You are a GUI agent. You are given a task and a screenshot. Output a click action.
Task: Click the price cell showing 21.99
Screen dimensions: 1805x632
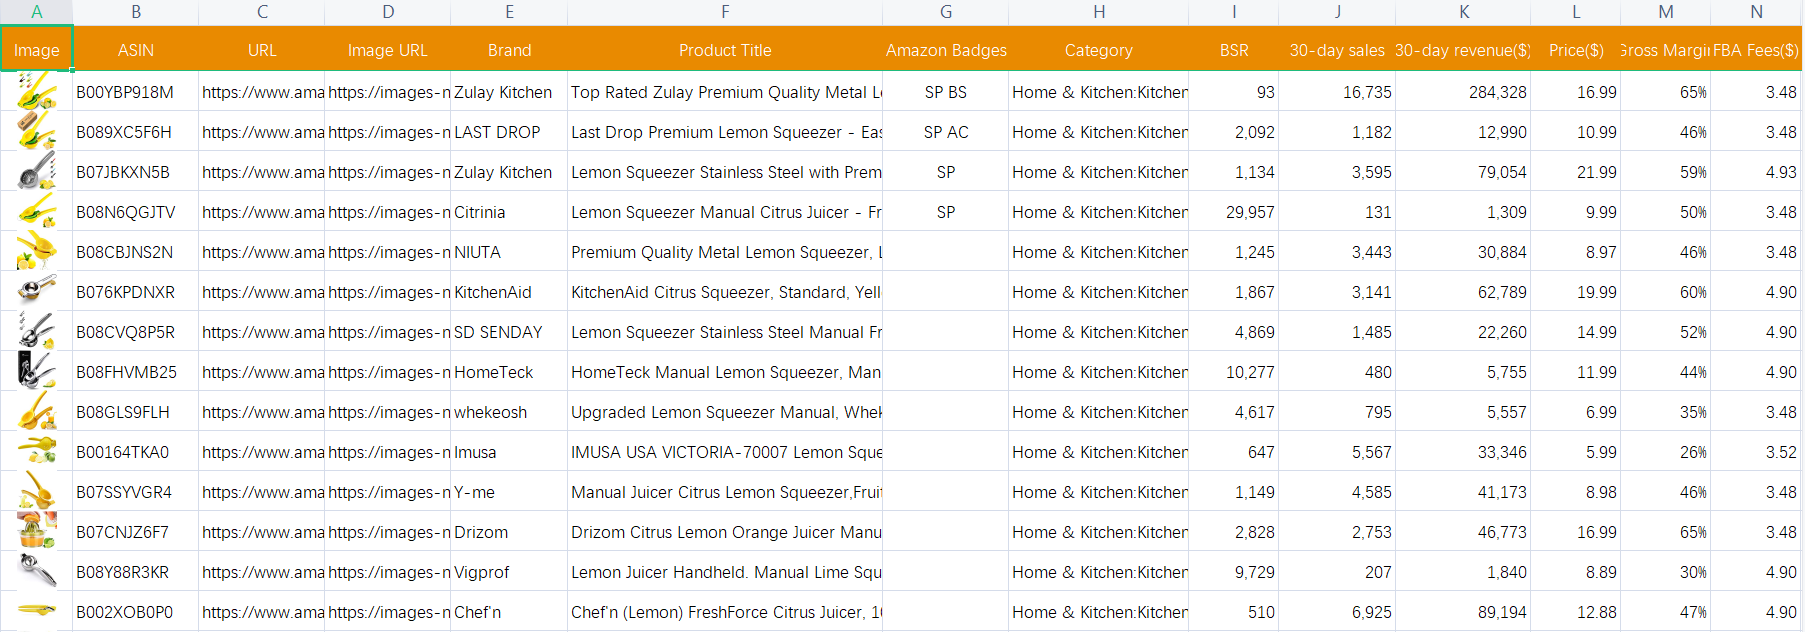pyautogui.click(x=1575, y=172)
